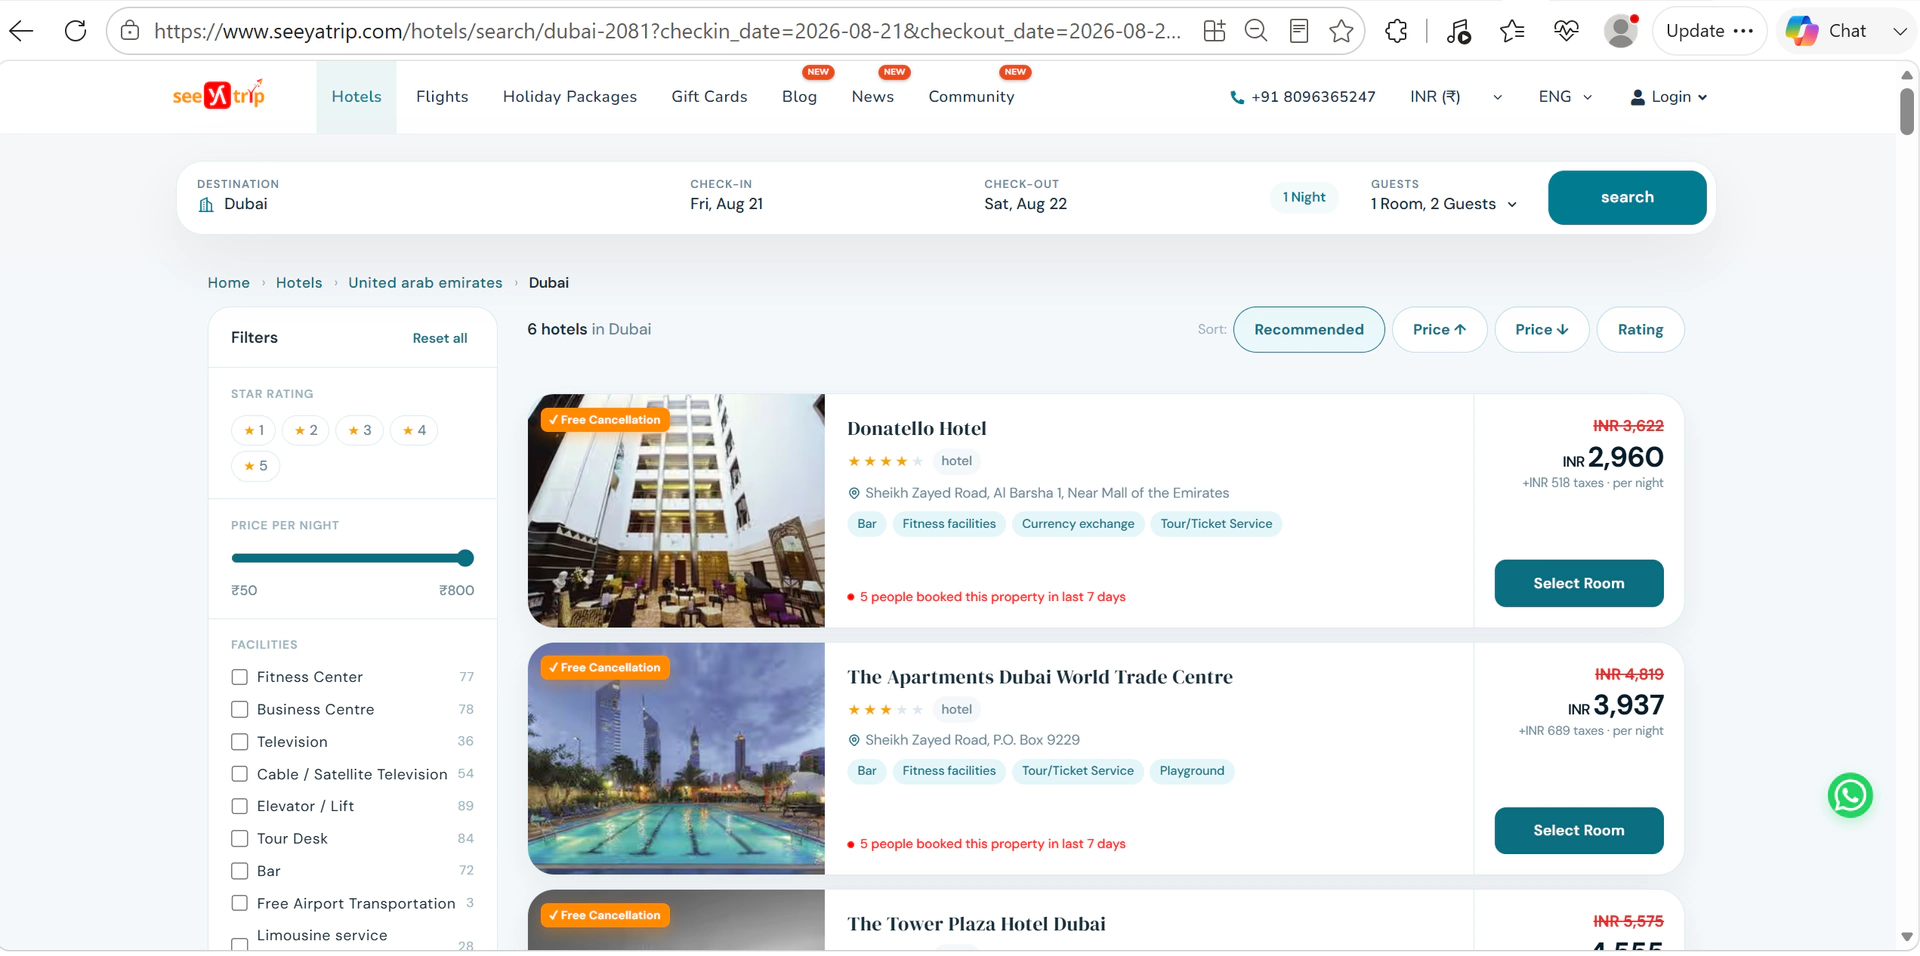Reset all filters

coord(440,339)
